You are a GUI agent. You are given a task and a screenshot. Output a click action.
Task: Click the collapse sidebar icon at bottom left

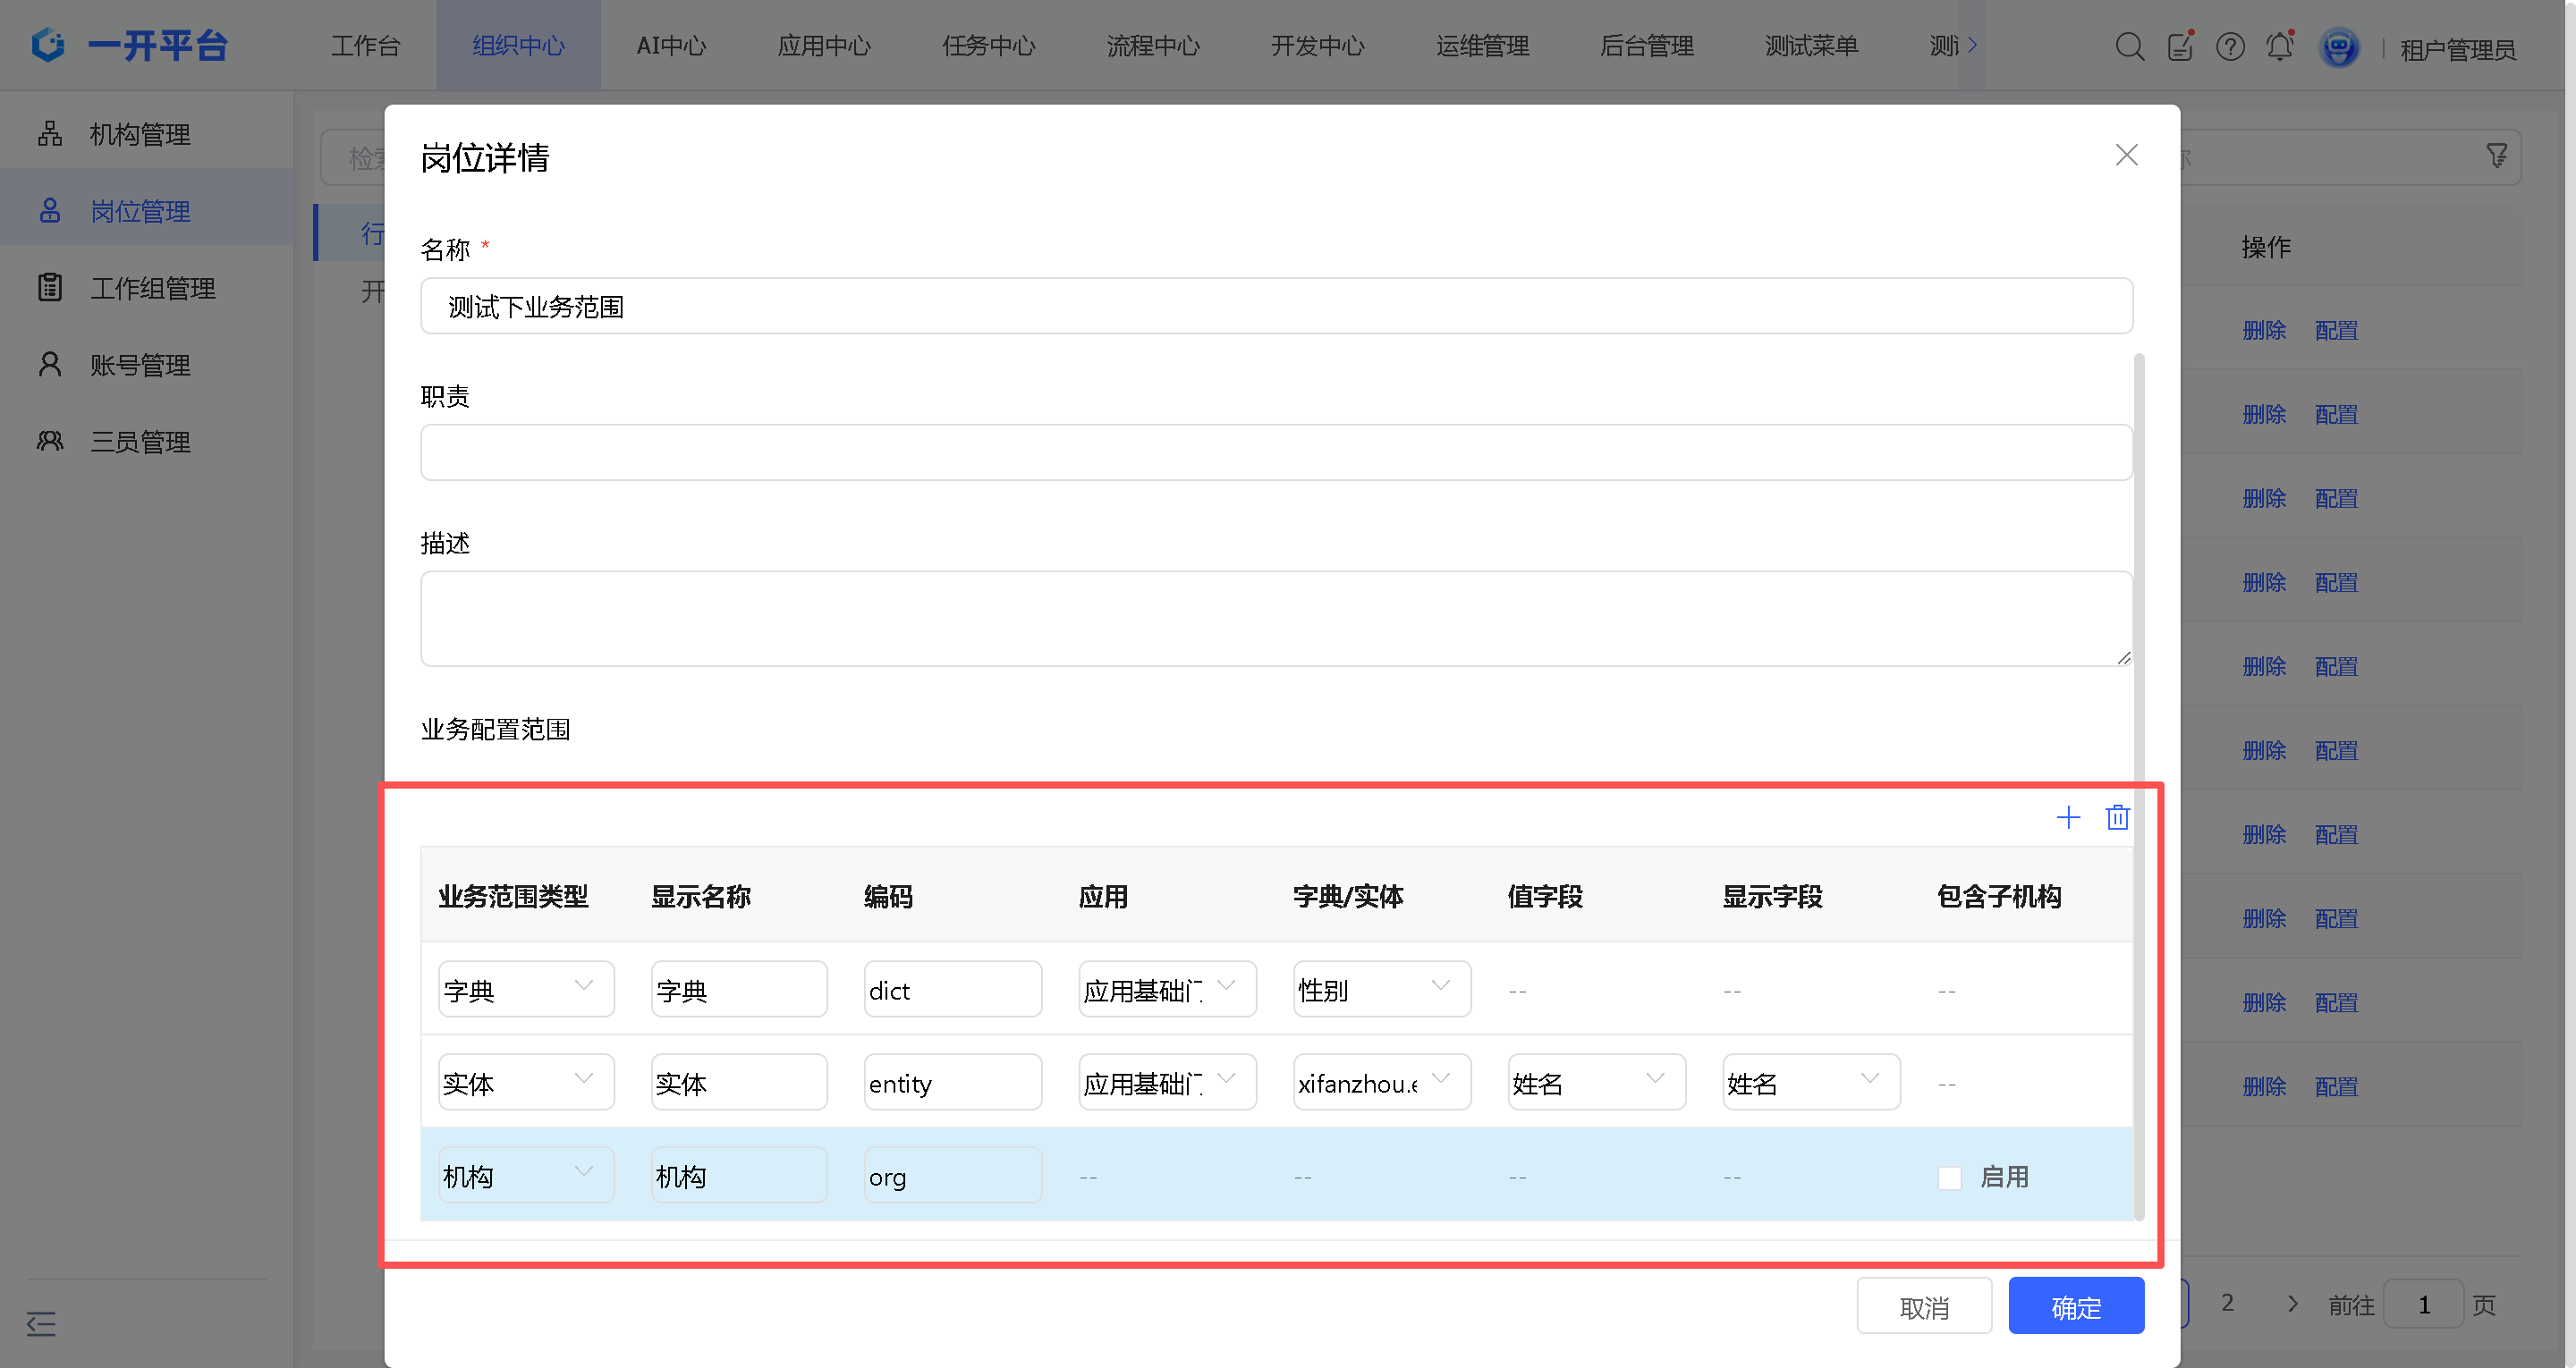(x=41, y=1324)
